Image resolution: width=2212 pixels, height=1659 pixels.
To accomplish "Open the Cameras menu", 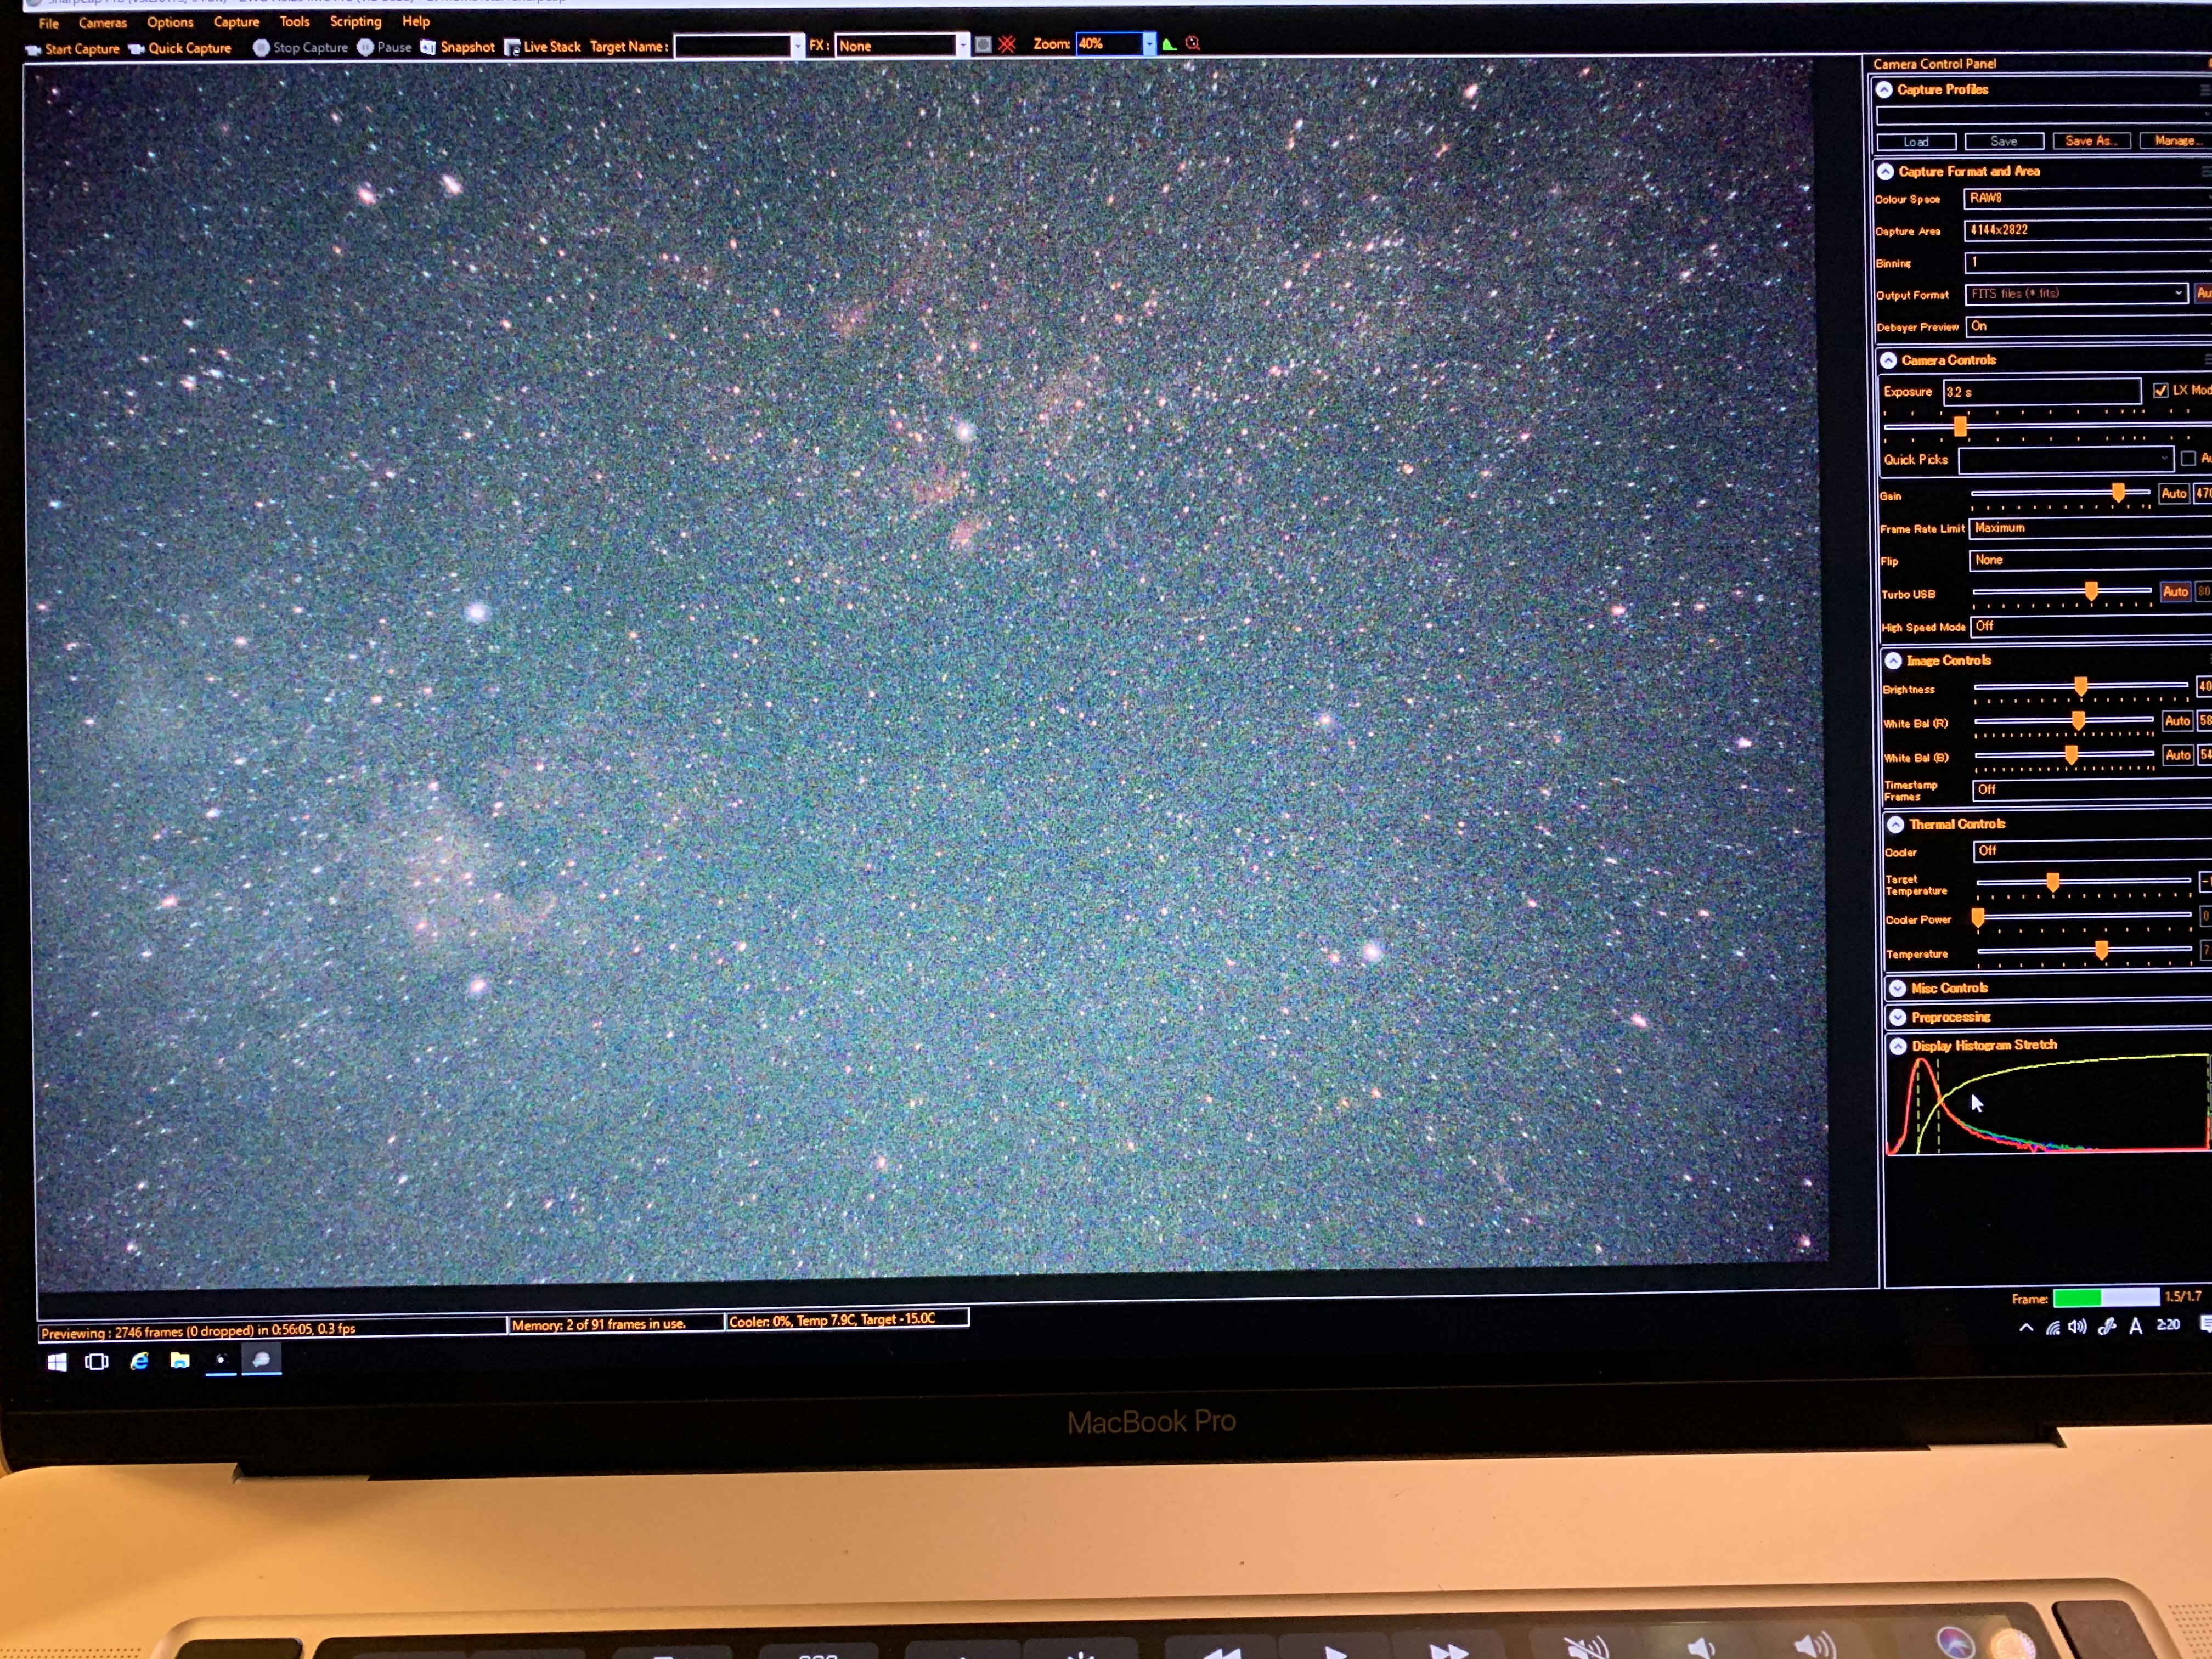I will [102, 22].
